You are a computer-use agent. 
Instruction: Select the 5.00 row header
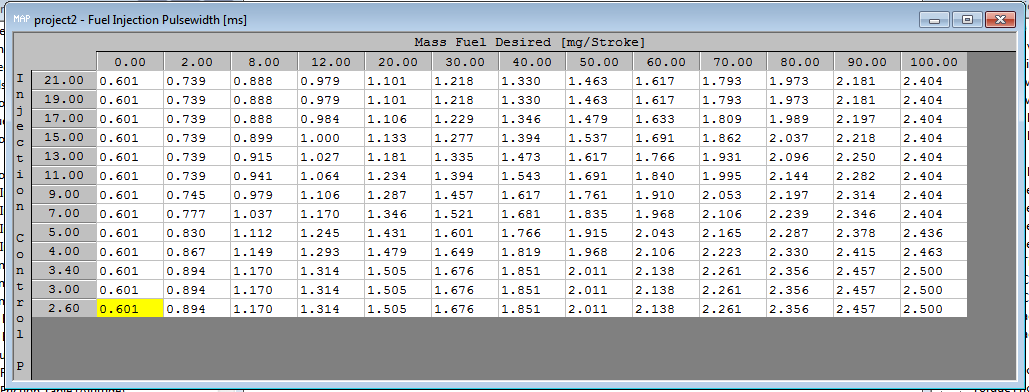pos(64,233)
